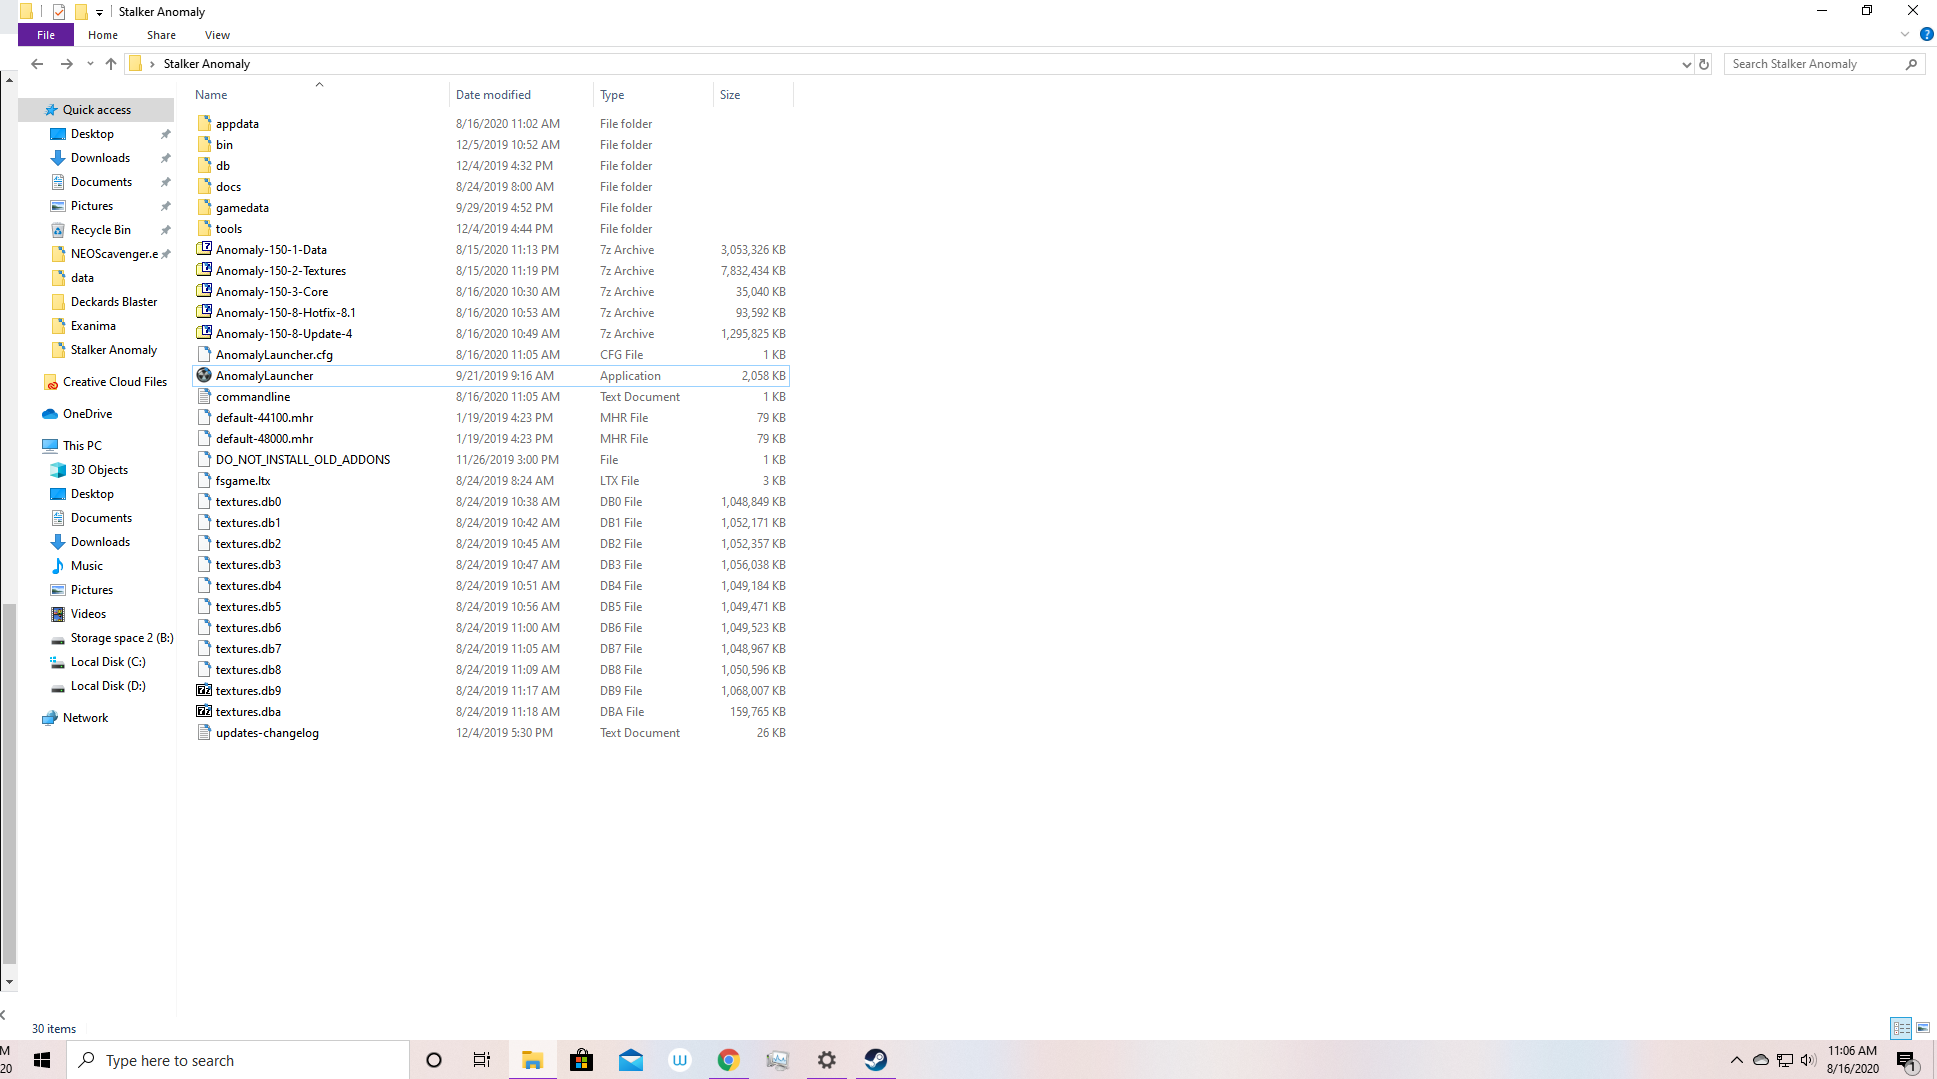Click the Forward navigation arrow

(x=66, y=64)
